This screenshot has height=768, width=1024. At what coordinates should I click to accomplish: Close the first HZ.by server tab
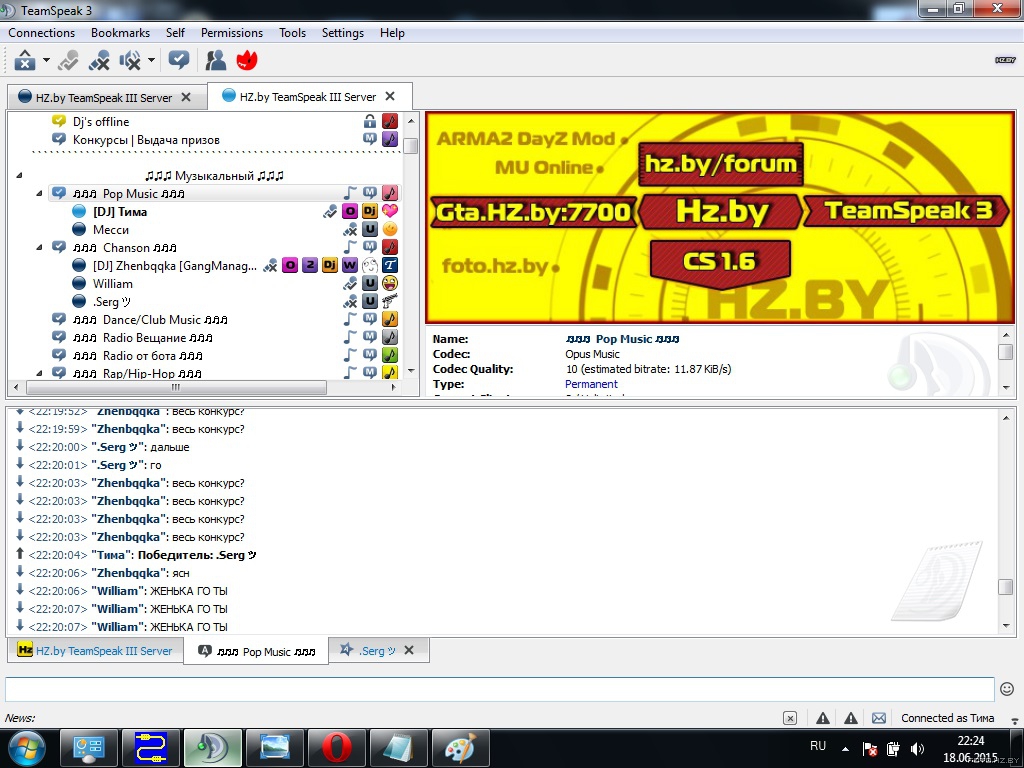[186, 97]
